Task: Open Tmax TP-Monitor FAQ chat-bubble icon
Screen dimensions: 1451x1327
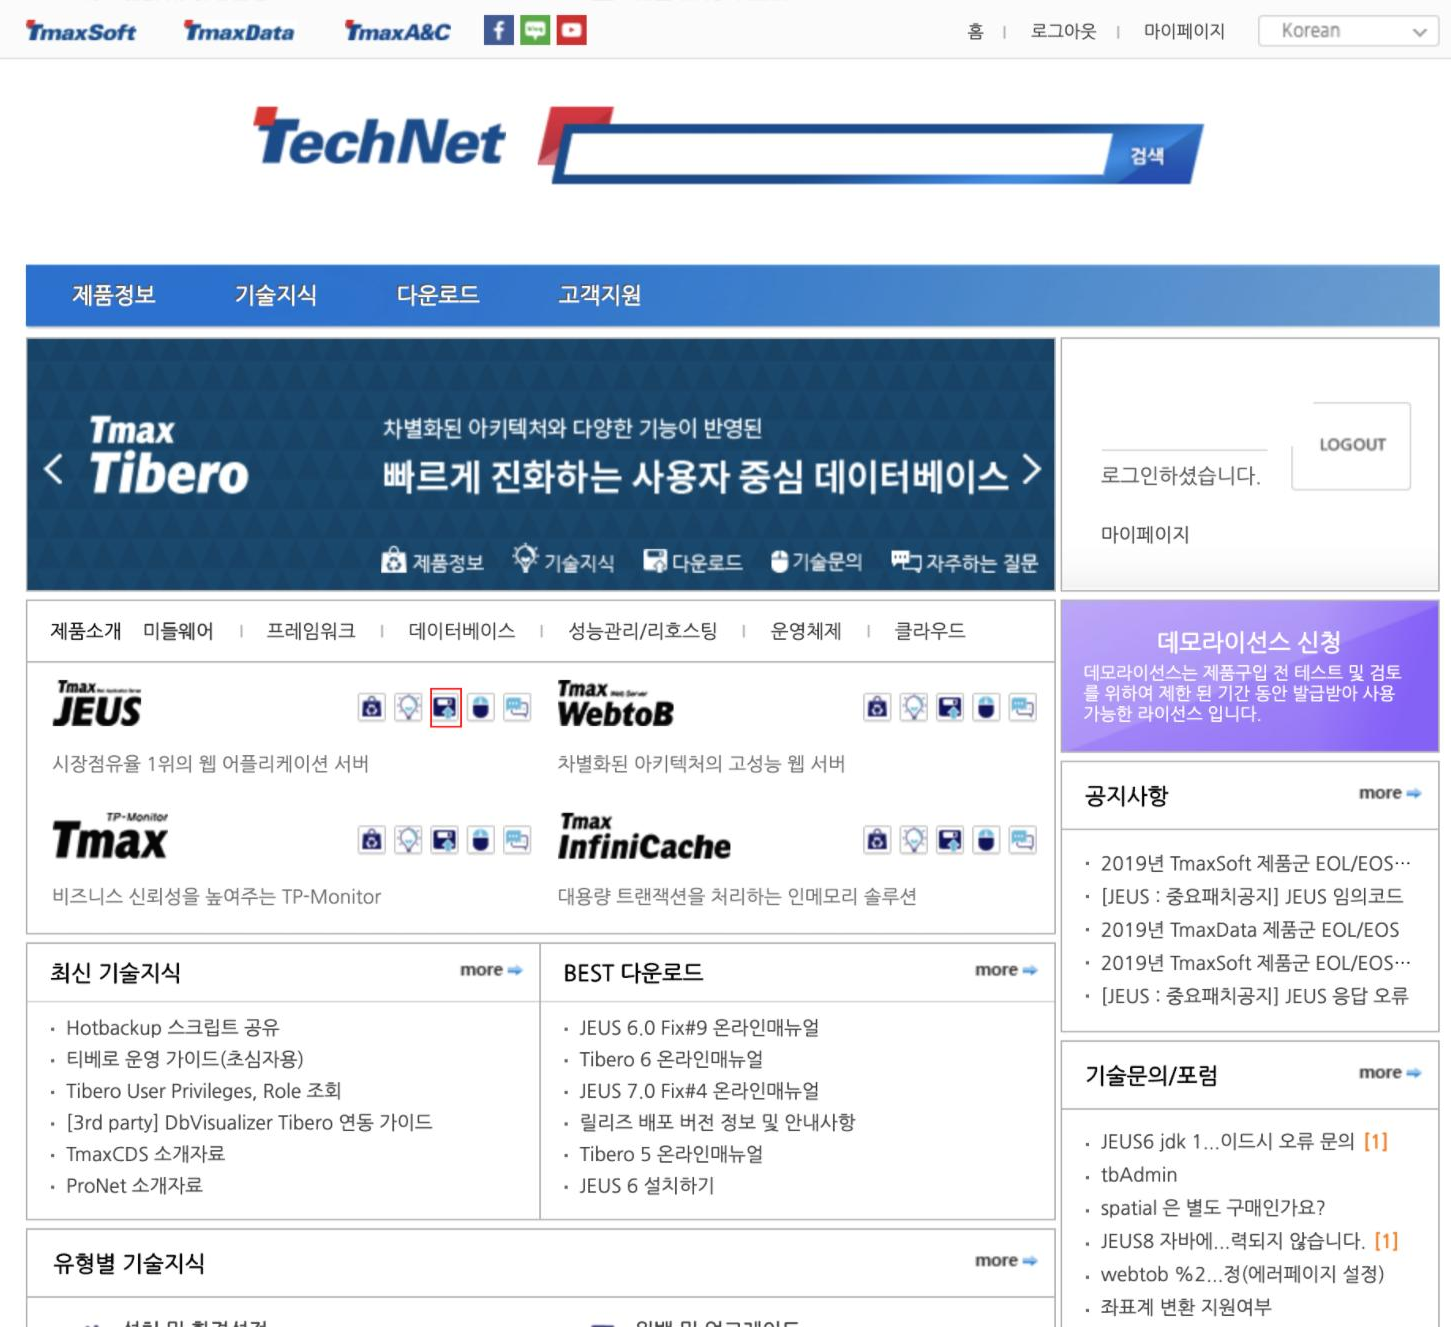Action: (517, 839)
